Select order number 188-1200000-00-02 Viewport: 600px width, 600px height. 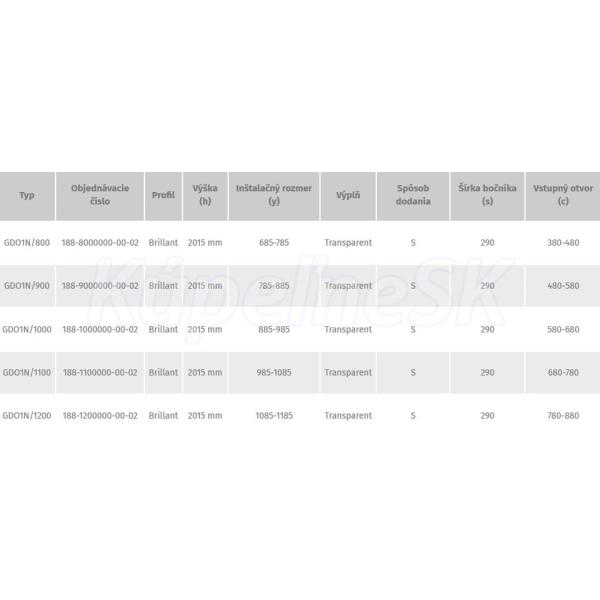pos(100,416)
